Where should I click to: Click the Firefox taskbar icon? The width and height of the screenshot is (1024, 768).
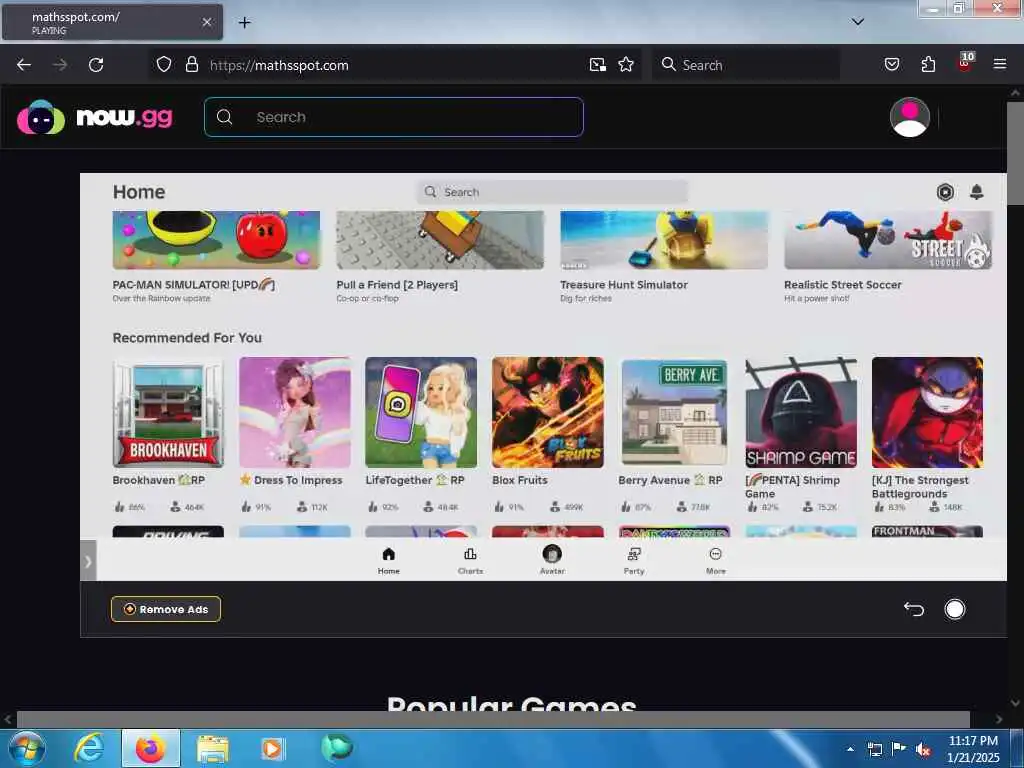150,748
